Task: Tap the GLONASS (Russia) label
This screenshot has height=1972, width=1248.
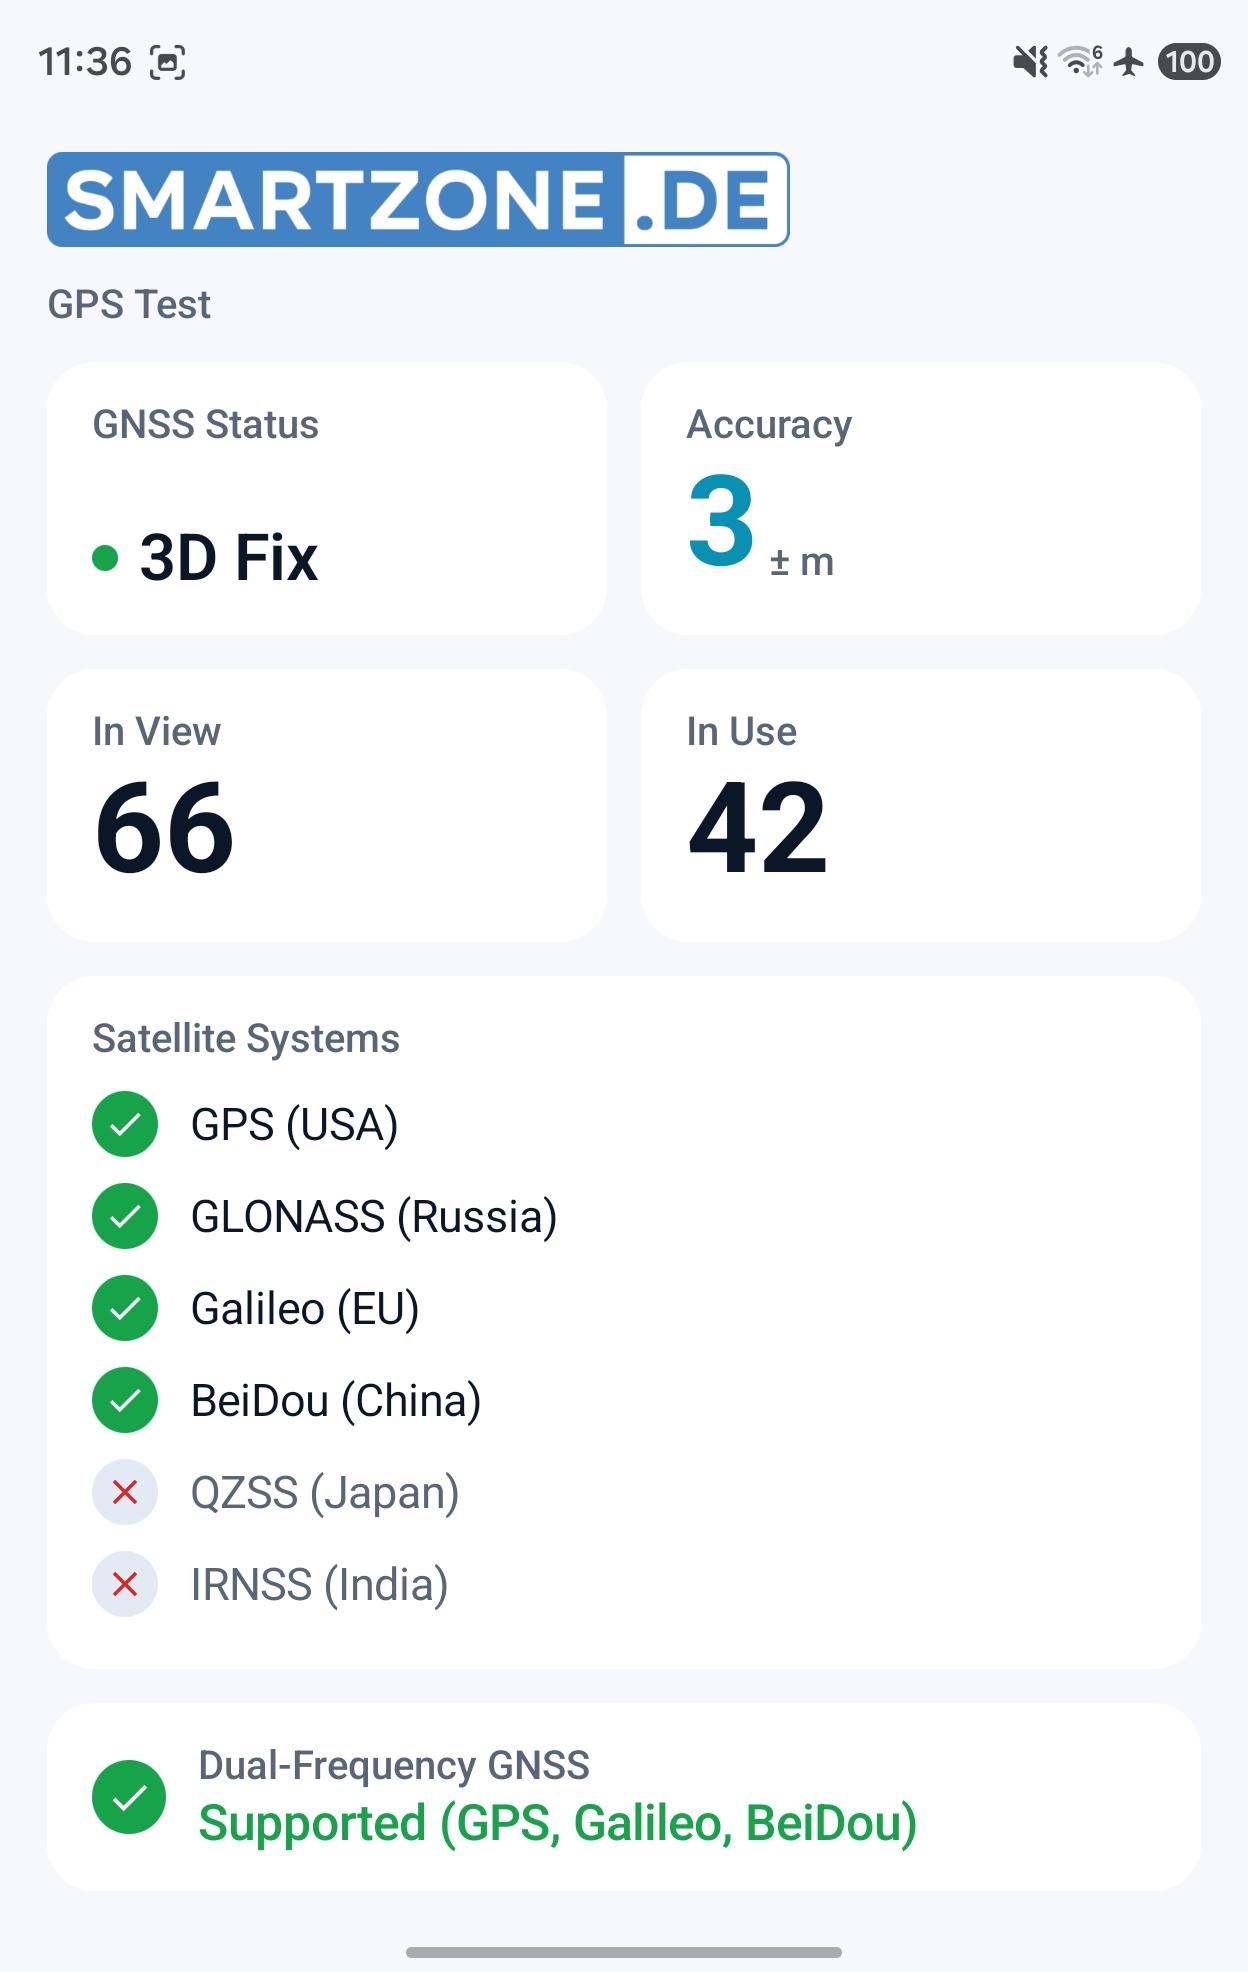Action: pyautogui.click(x=374, y=1217)
